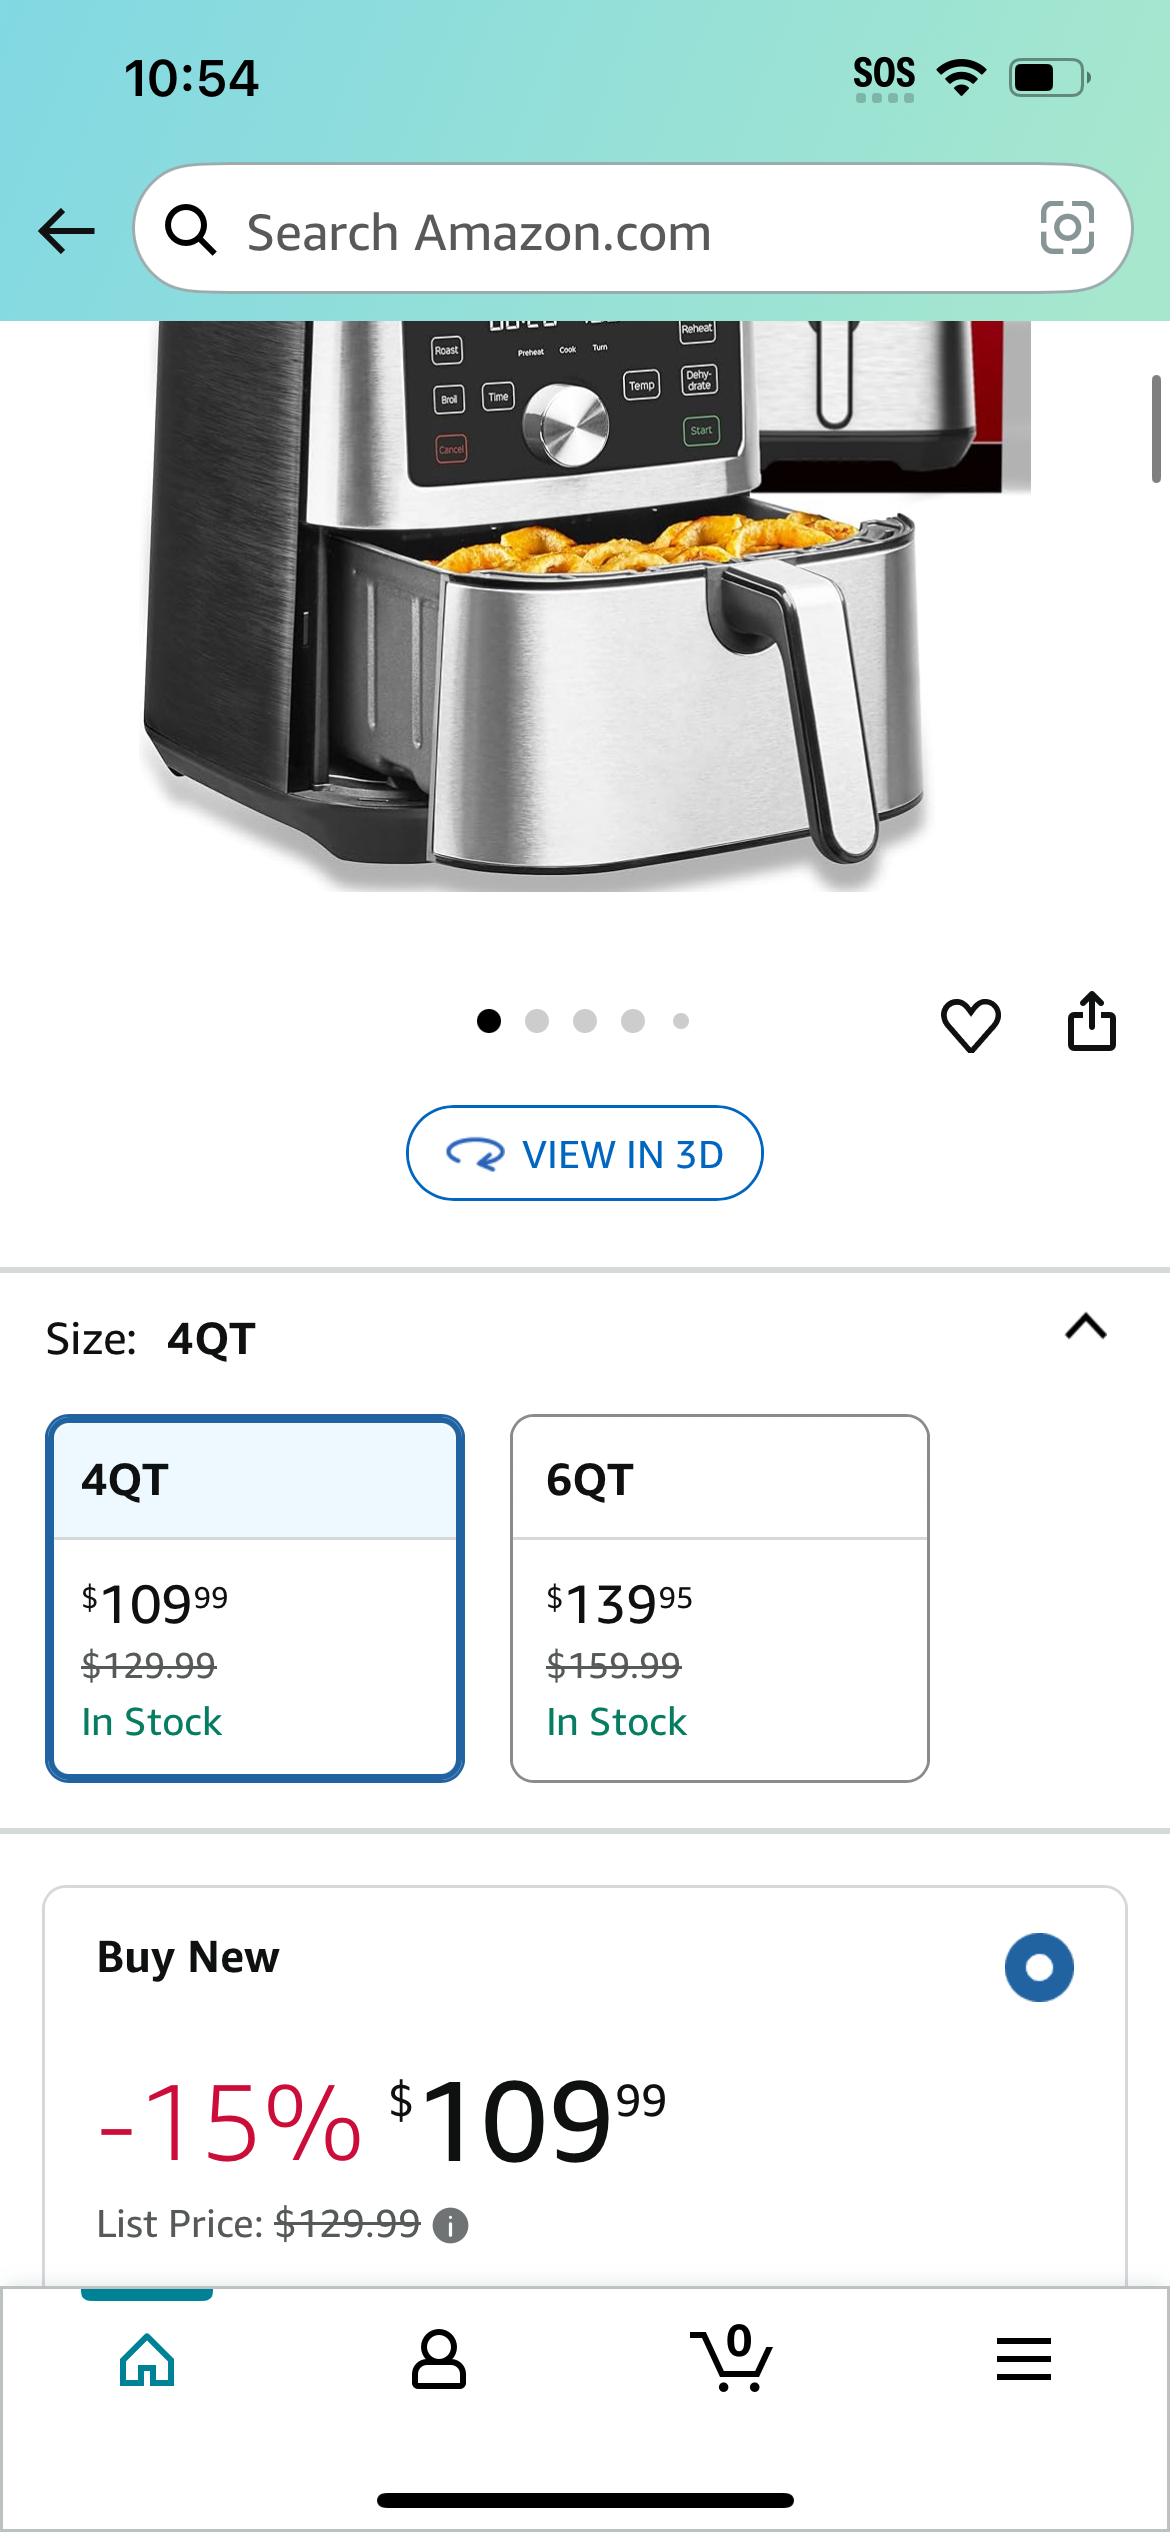Viewport: 1170px width, 2532px height.
Task: Select the 4QT size option
Action: pos(255,1598)
